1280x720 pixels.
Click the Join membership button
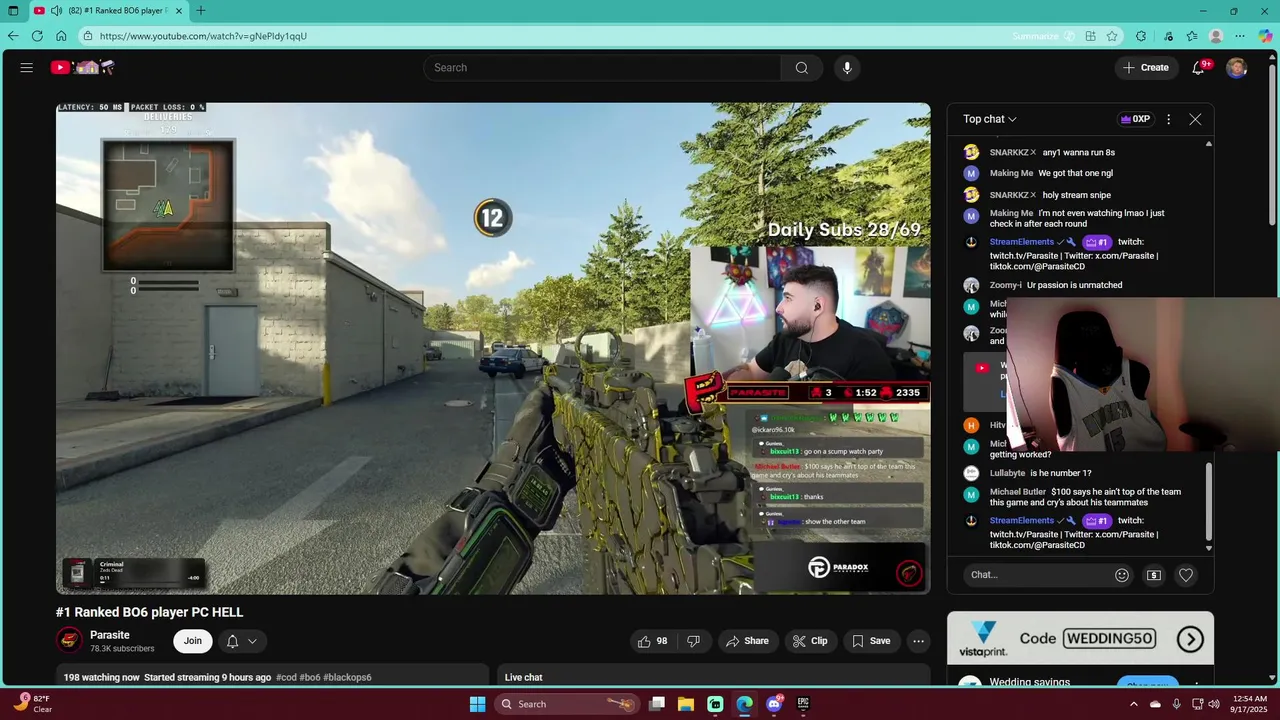pos(193,641)
